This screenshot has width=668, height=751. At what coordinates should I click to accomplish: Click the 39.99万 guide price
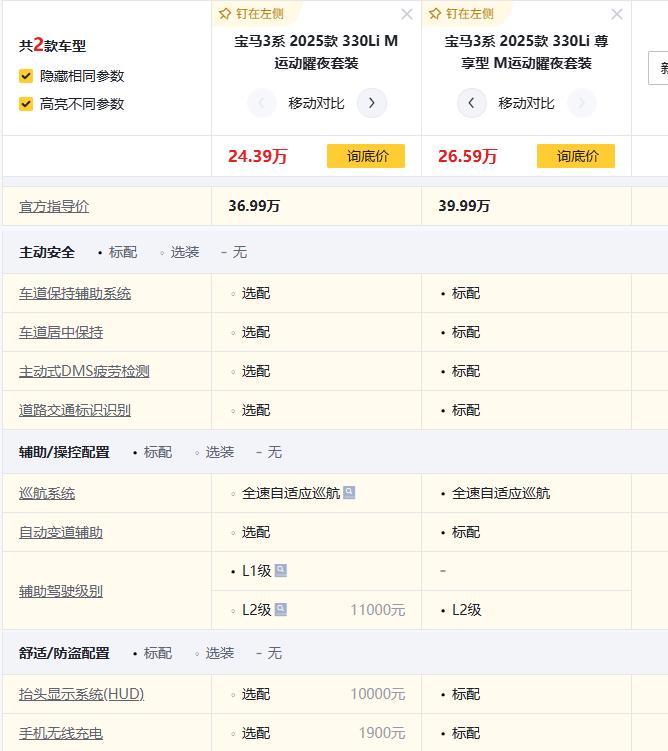(x=464, y=205)
